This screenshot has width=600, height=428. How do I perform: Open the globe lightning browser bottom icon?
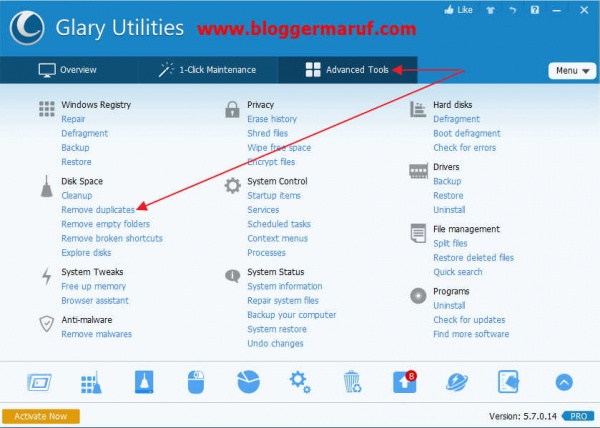(457, 382)
